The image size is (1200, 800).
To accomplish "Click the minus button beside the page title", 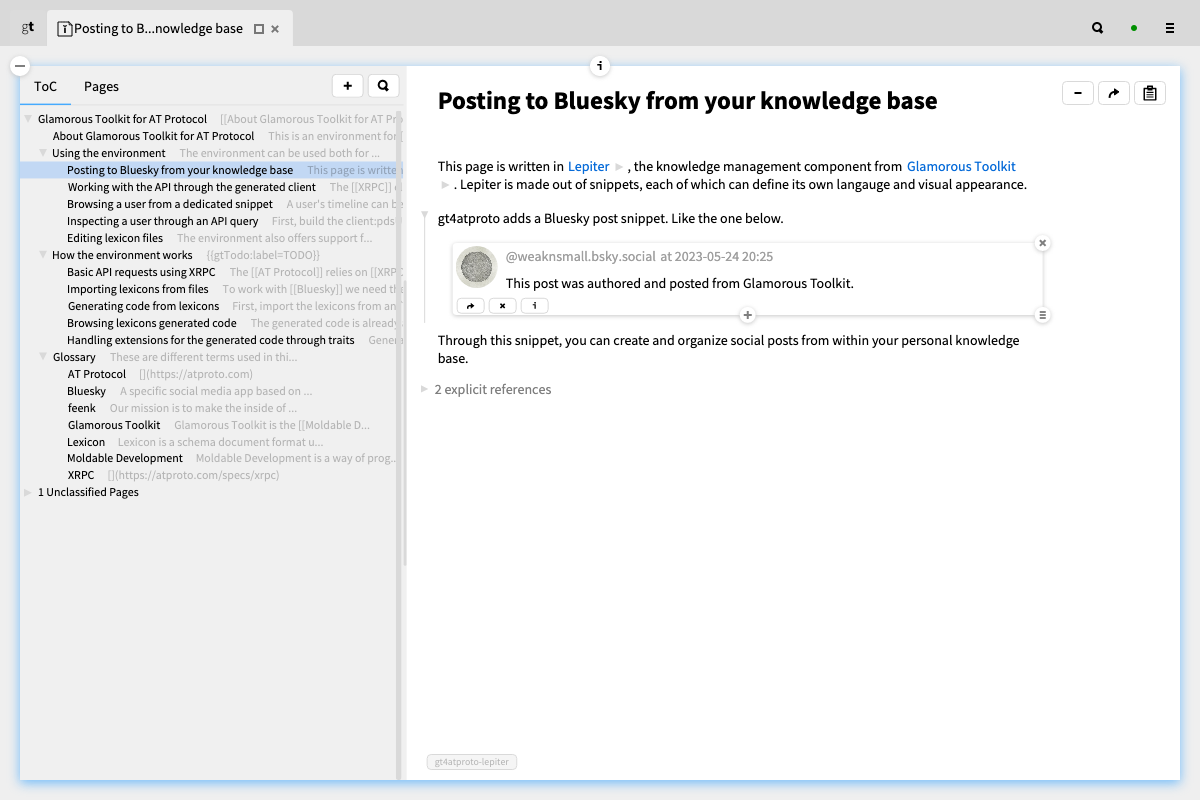I will coord(1077,93).
